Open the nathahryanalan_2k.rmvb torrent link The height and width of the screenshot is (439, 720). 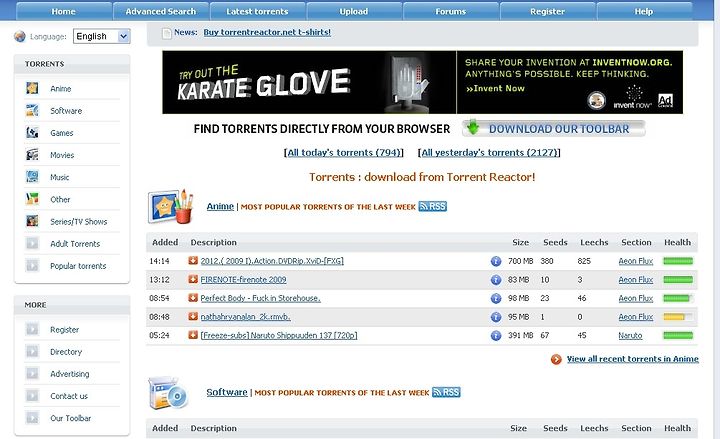point(245,316)
